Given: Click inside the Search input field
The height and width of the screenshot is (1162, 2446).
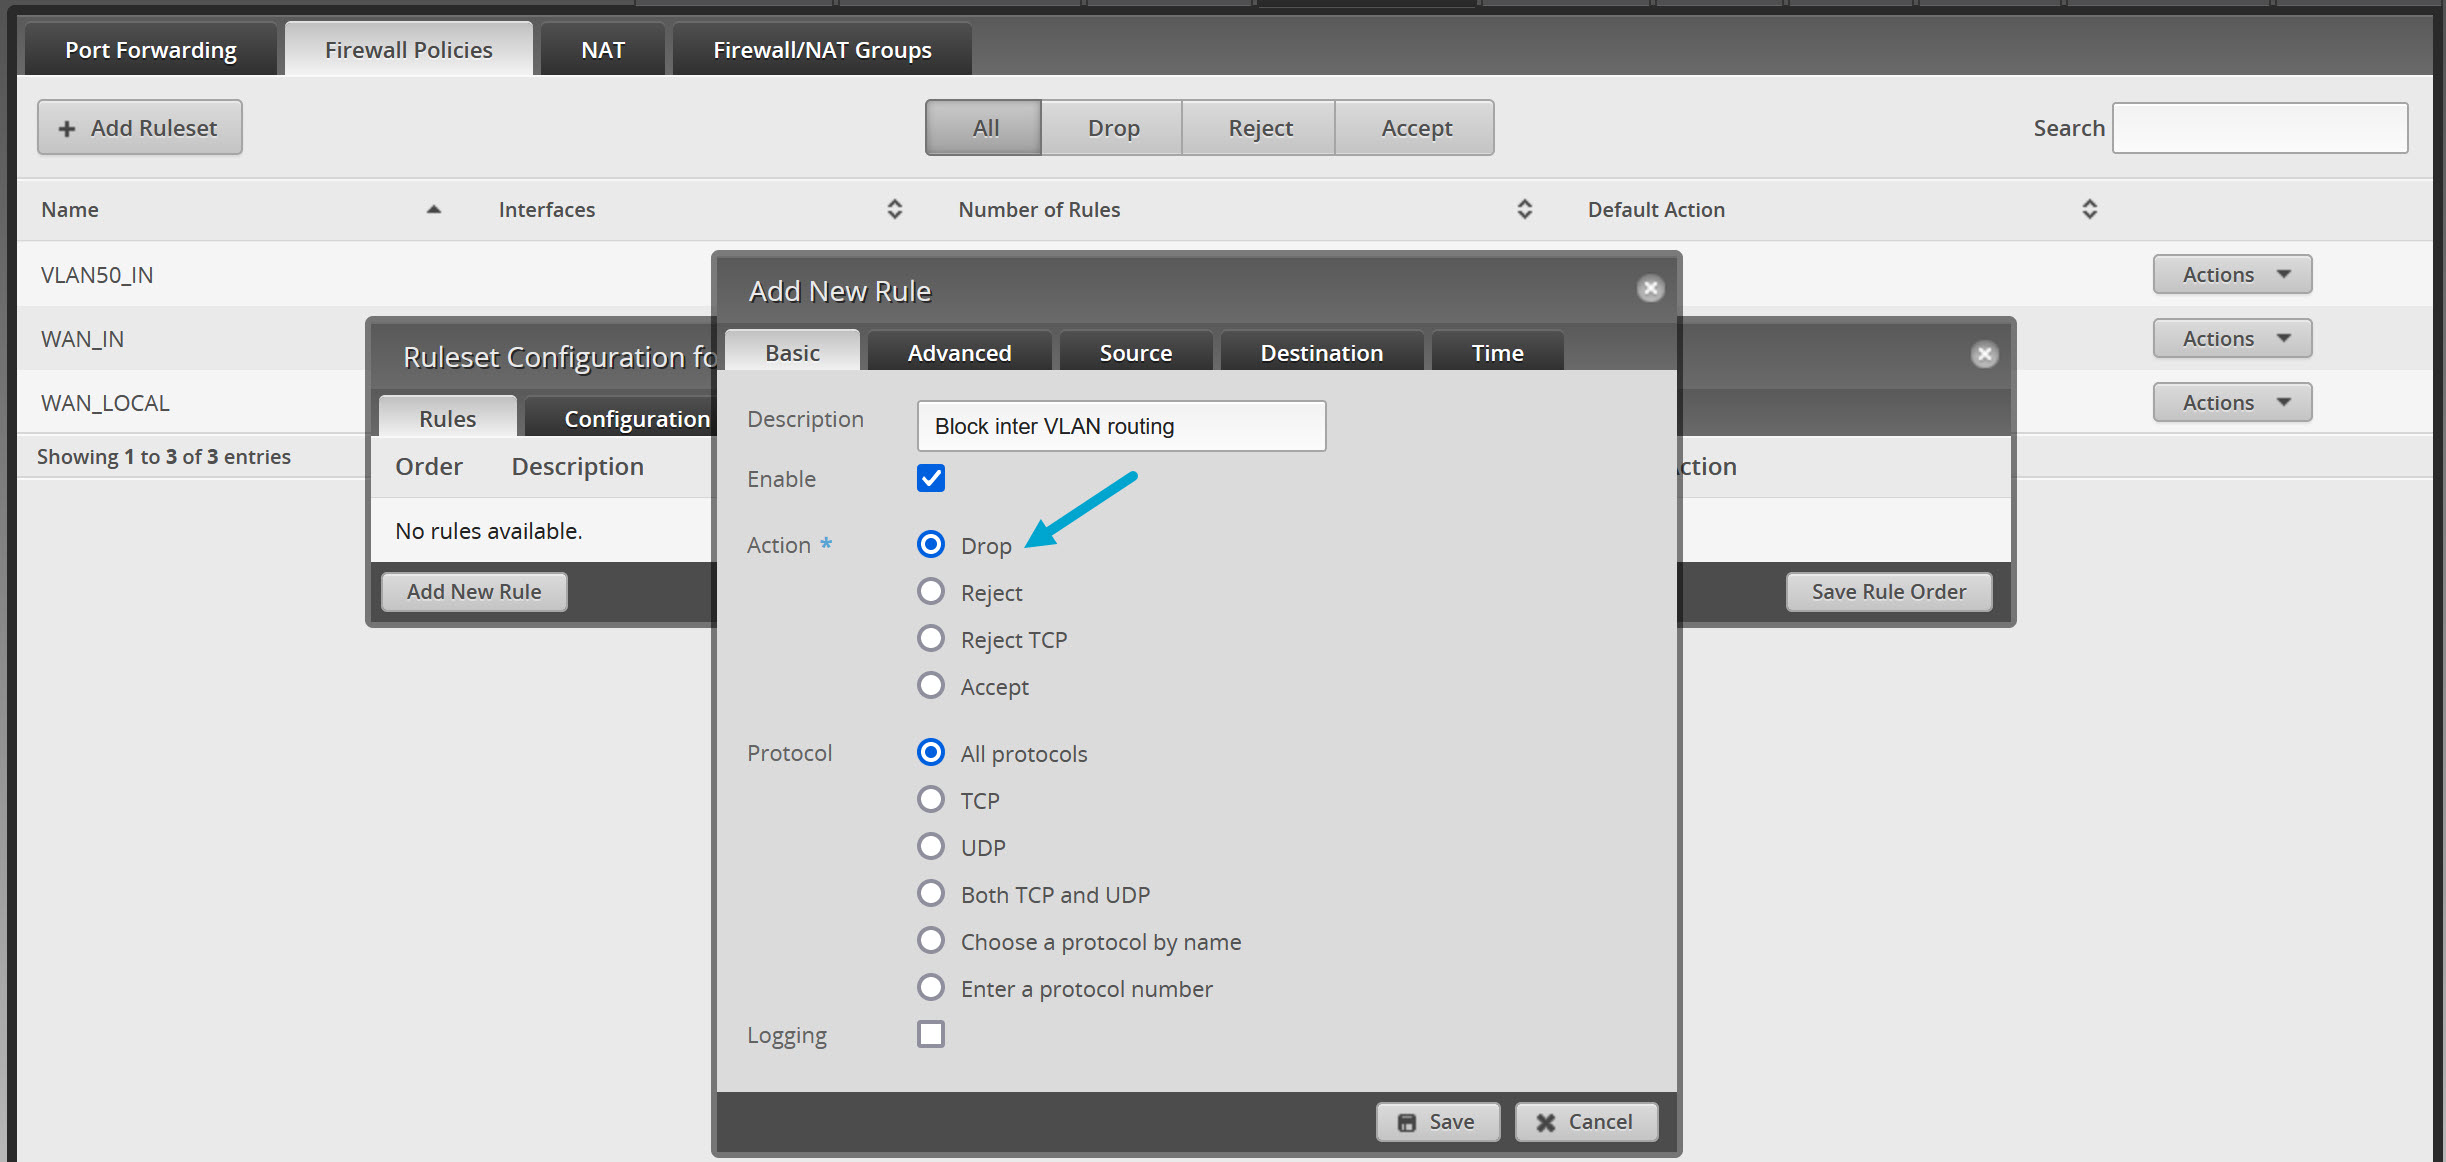Looking at the screenshot, I should tap(2259, 127).
